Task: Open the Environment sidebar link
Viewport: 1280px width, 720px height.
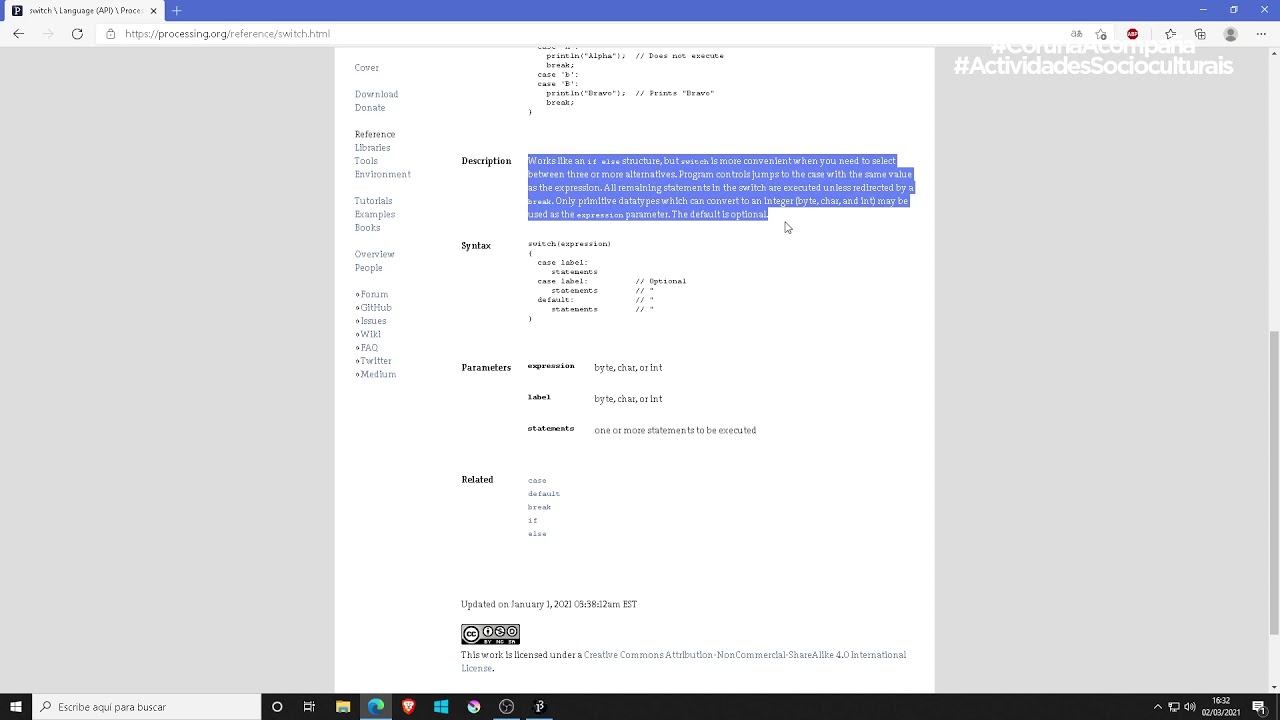Action: click(382, 174)
